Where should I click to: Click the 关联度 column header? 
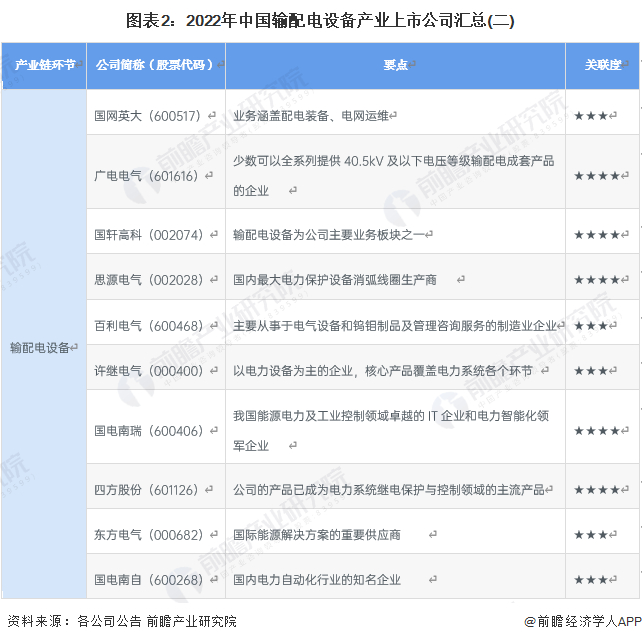(x=603, y=66)
